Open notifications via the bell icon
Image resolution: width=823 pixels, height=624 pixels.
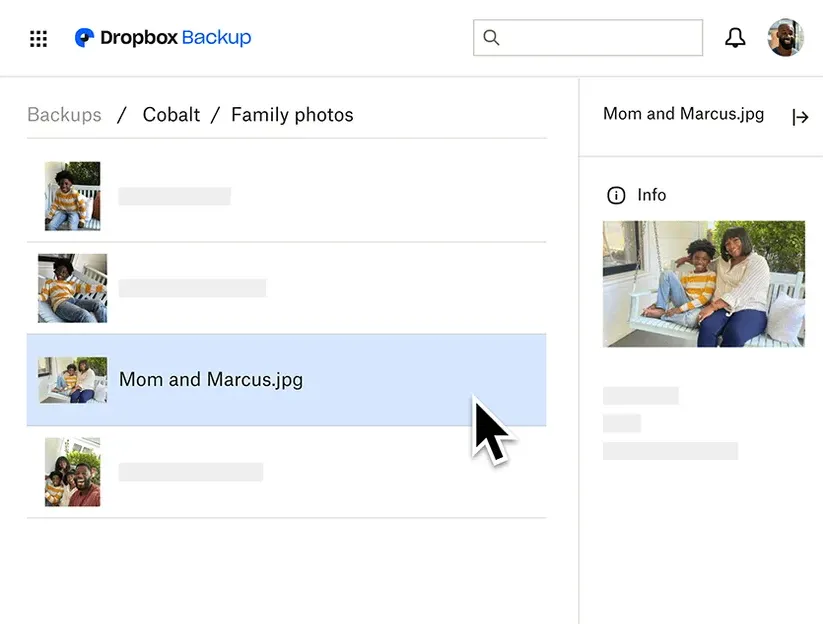735,38
